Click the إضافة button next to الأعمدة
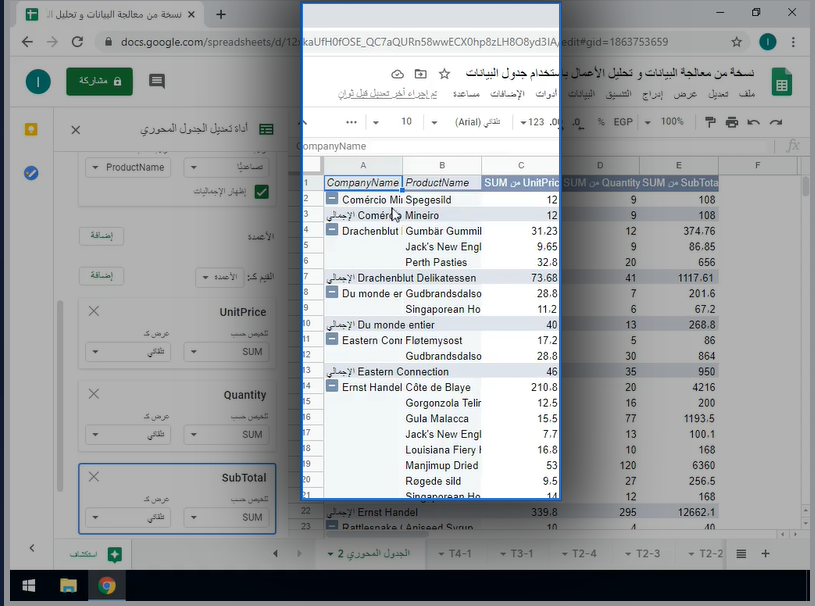 coord(101,236)
